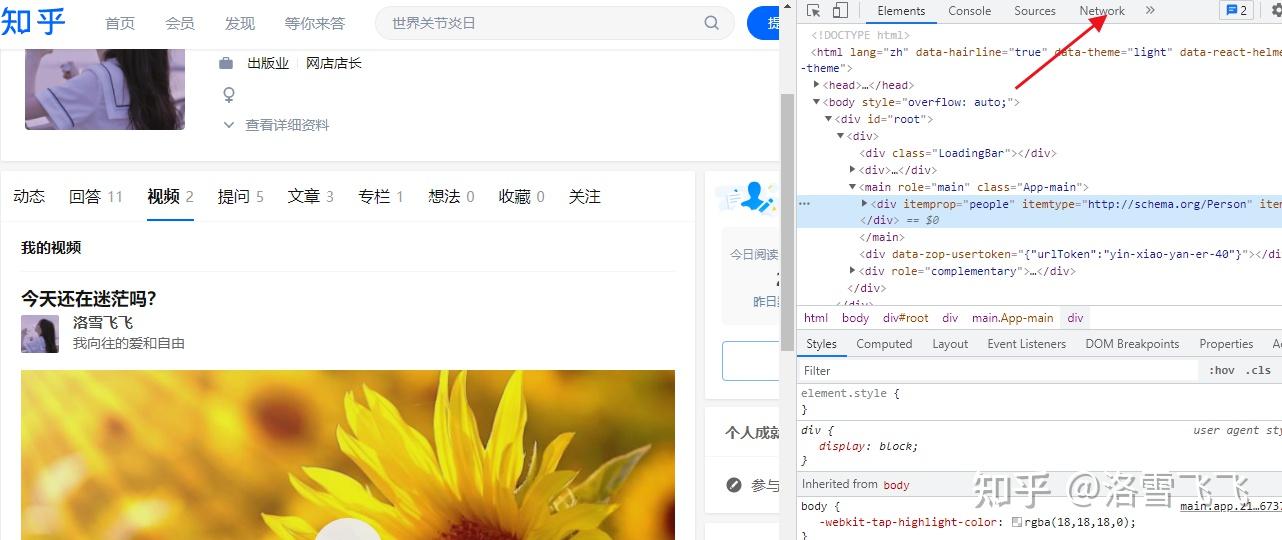1282x540 pixels.
Task: Collapse the body element node
Action: [817, 102]
